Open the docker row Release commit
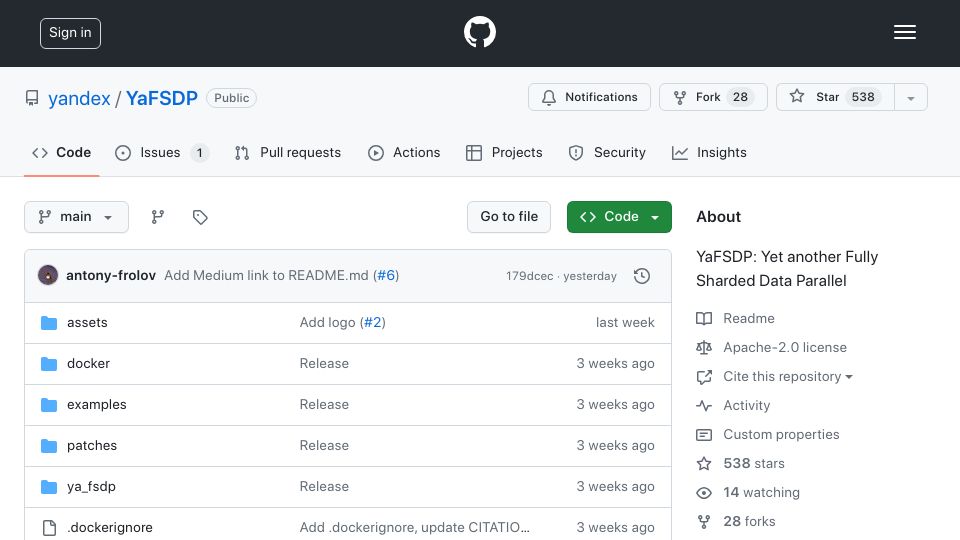Screen dimensions: 960x540 (324, 364)
